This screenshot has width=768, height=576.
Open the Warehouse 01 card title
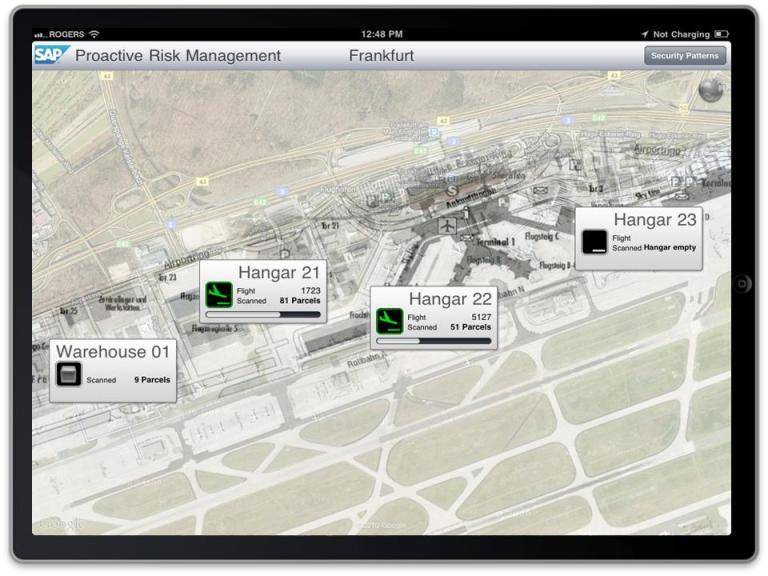[x=115, y=352]
